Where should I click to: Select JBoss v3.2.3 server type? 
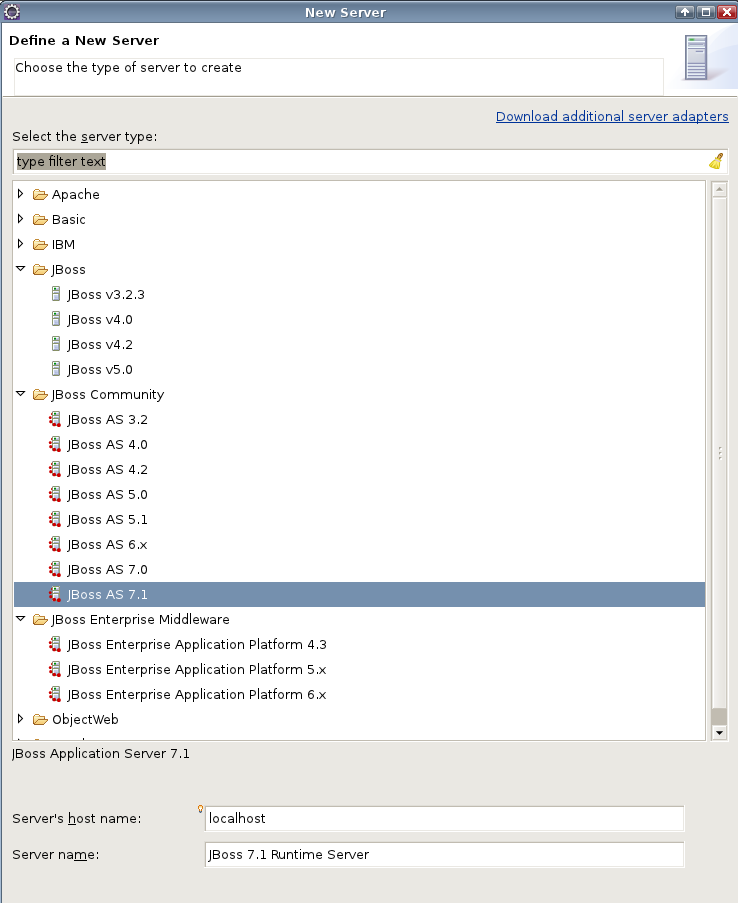[106, 295]
